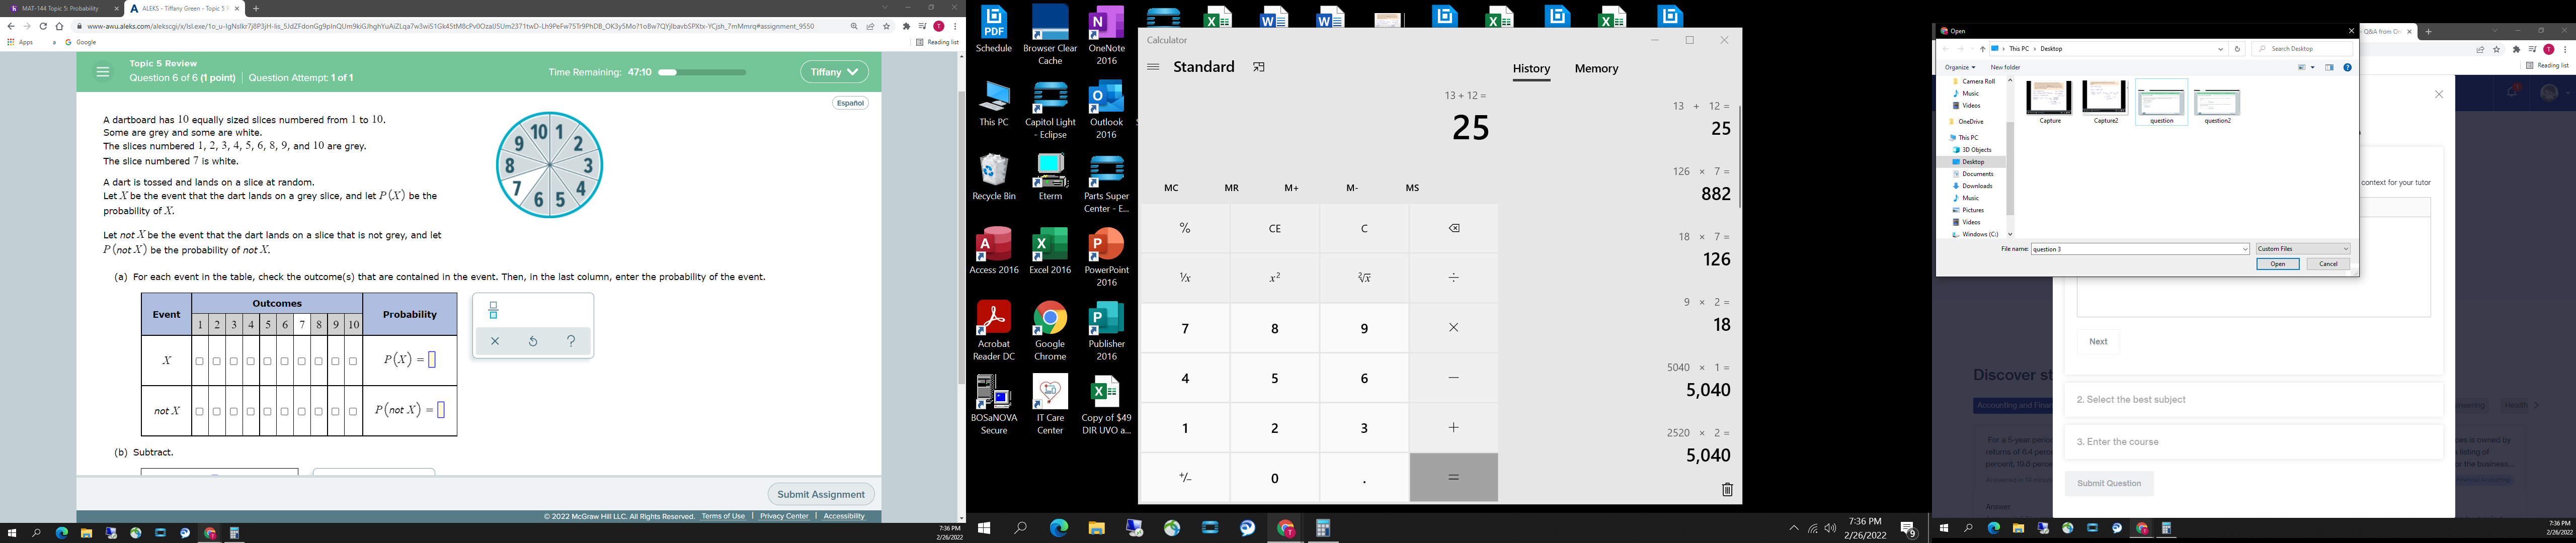2576x543 pixels.
Task: Switch to MAT-144 Topic 5 Probability browser tab
Action: point(60,8)
